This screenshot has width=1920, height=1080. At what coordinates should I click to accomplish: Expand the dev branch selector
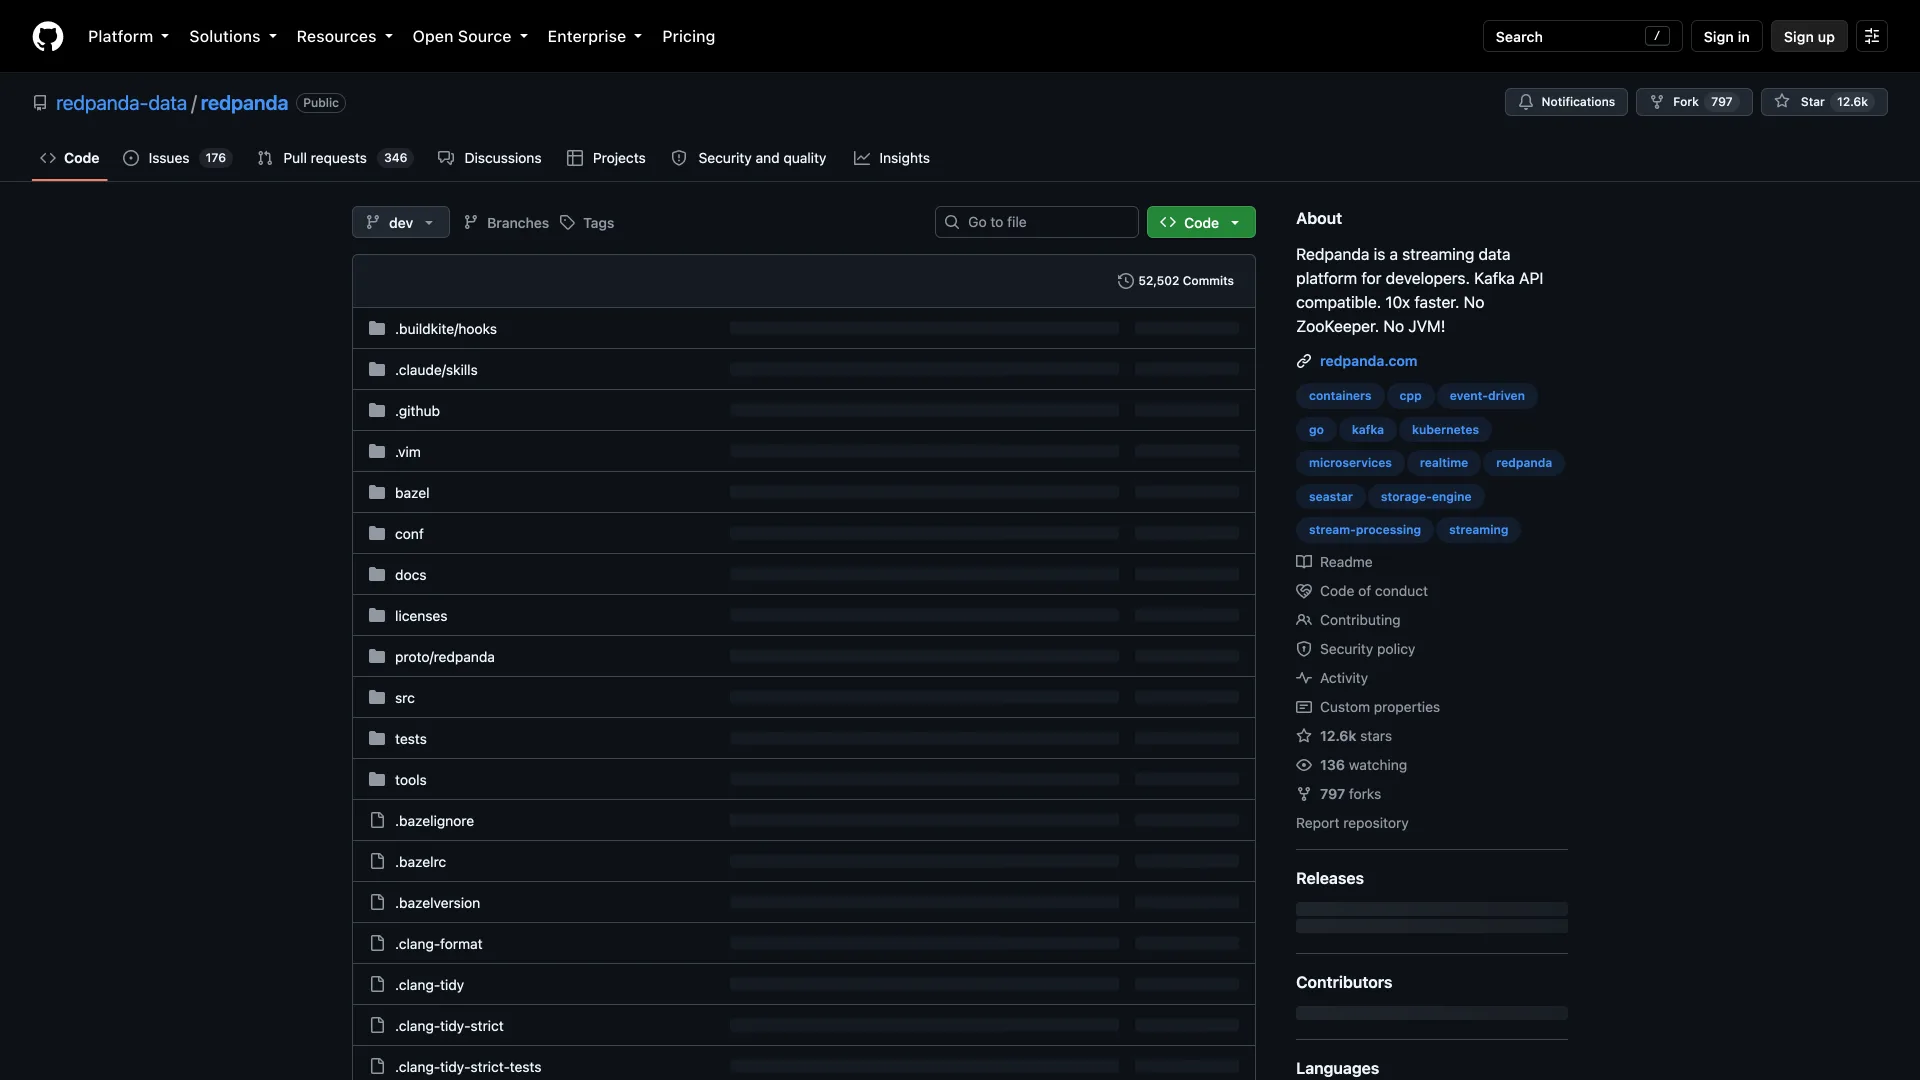[400, 222]
